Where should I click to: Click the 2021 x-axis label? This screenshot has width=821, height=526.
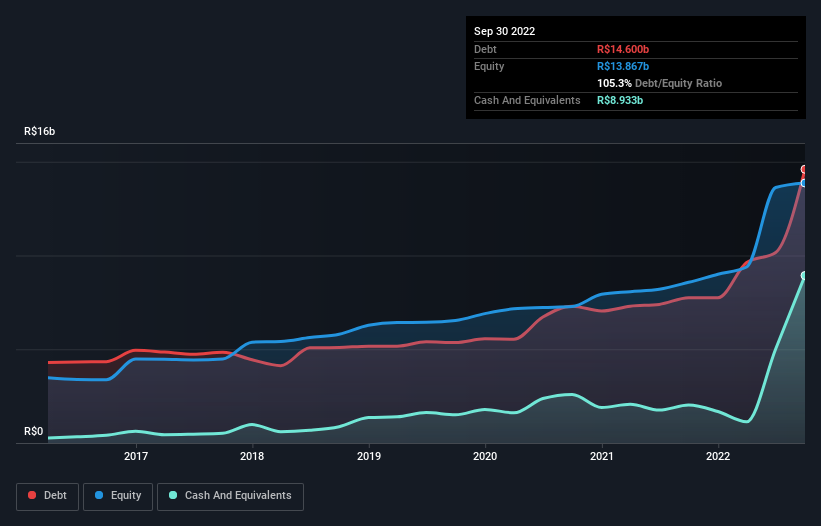602,456
